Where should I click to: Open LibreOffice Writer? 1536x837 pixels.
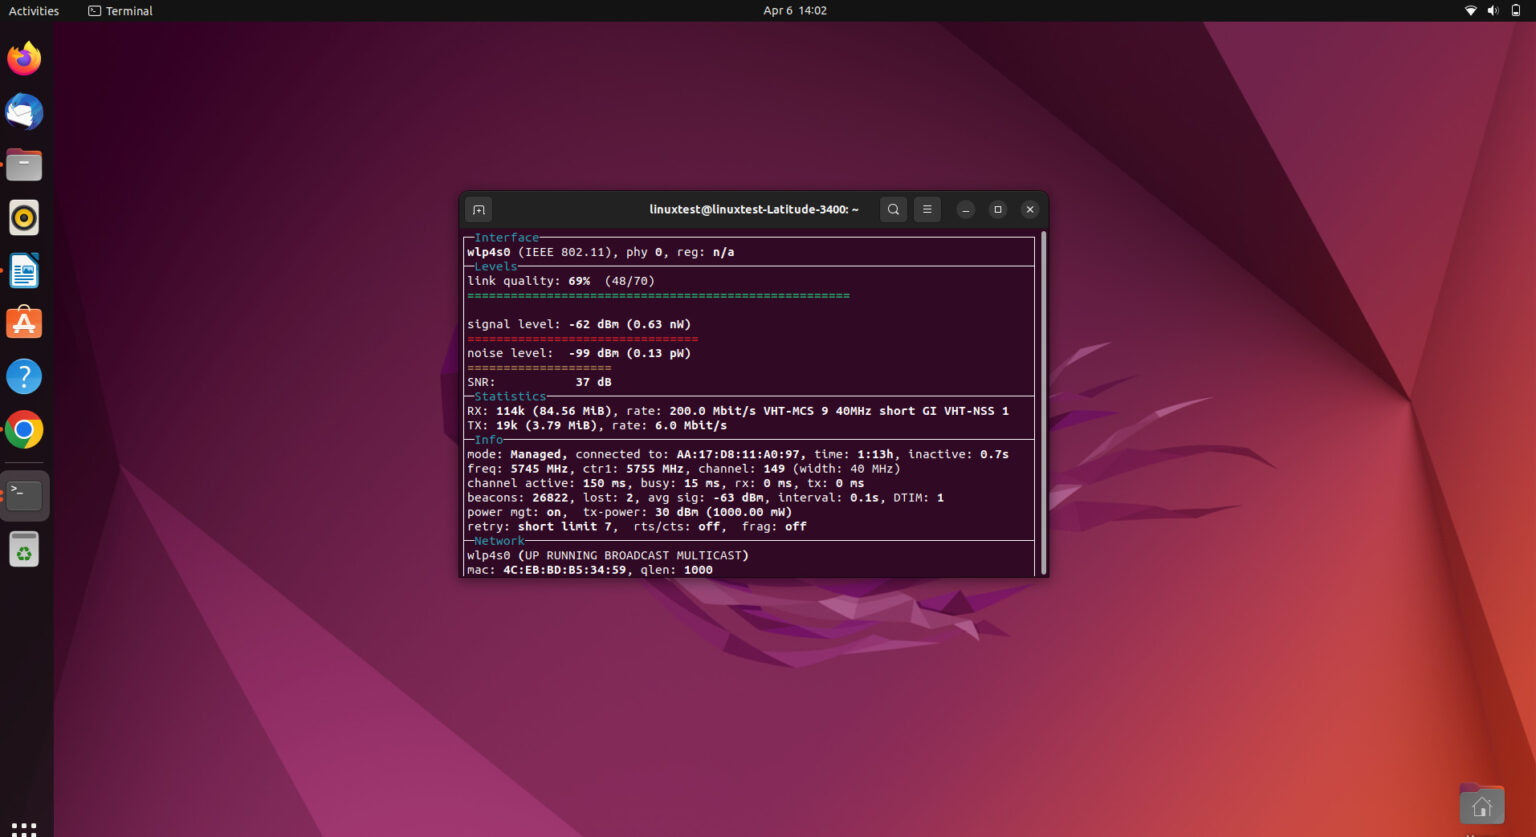pos(24,270)
